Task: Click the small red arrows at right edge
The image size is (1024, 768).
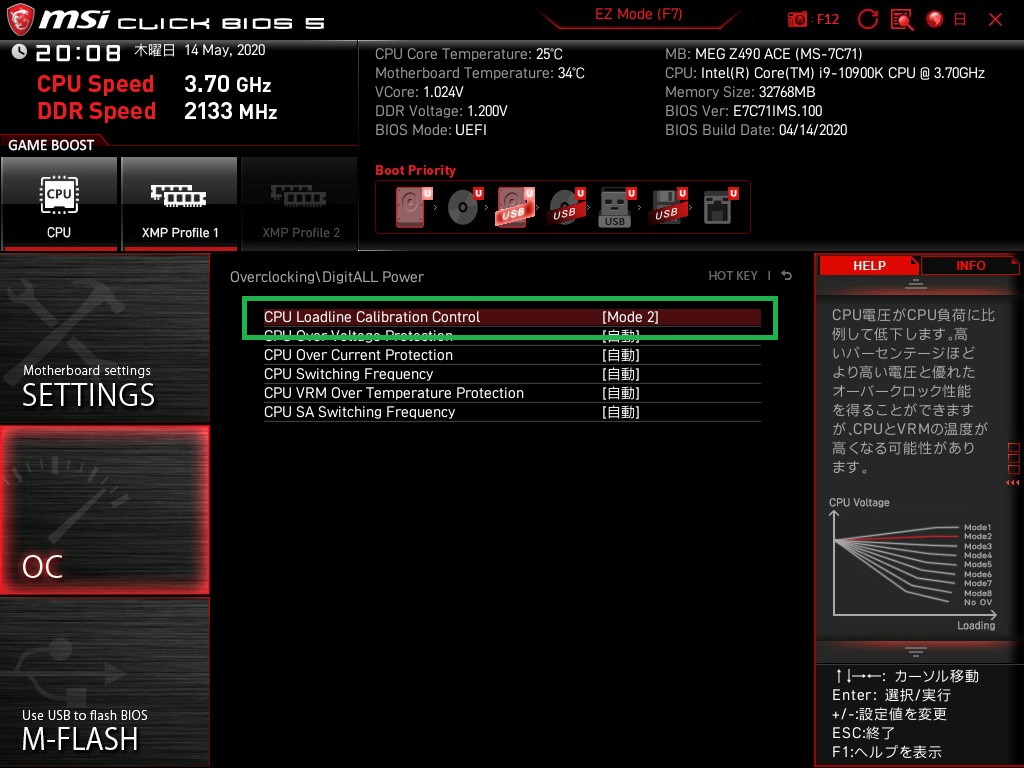Action: coord(1012,483)
